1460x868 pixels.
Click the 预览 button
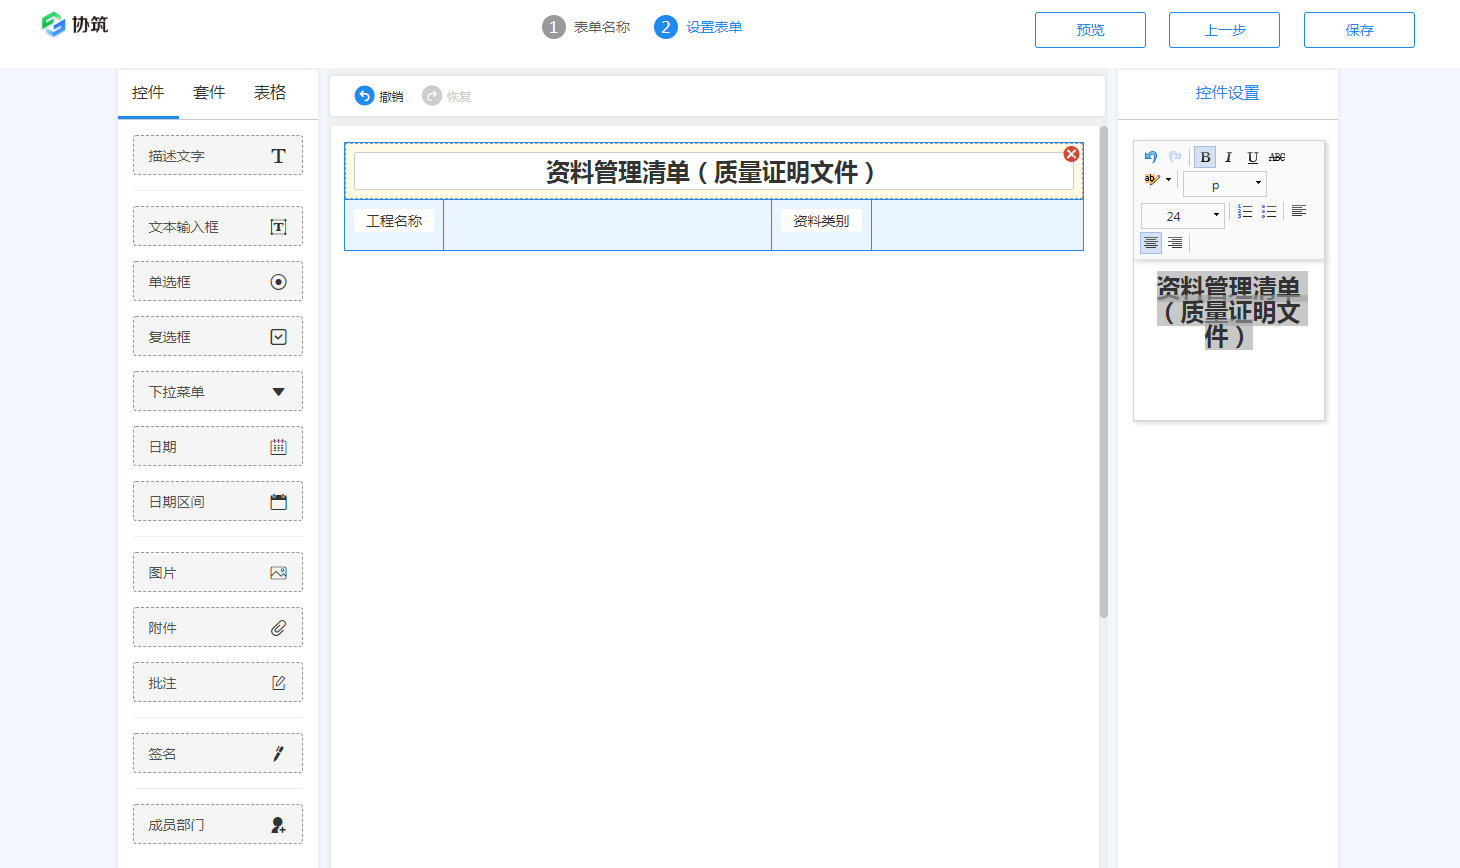pyautogui.click(x=1090, y=29)
